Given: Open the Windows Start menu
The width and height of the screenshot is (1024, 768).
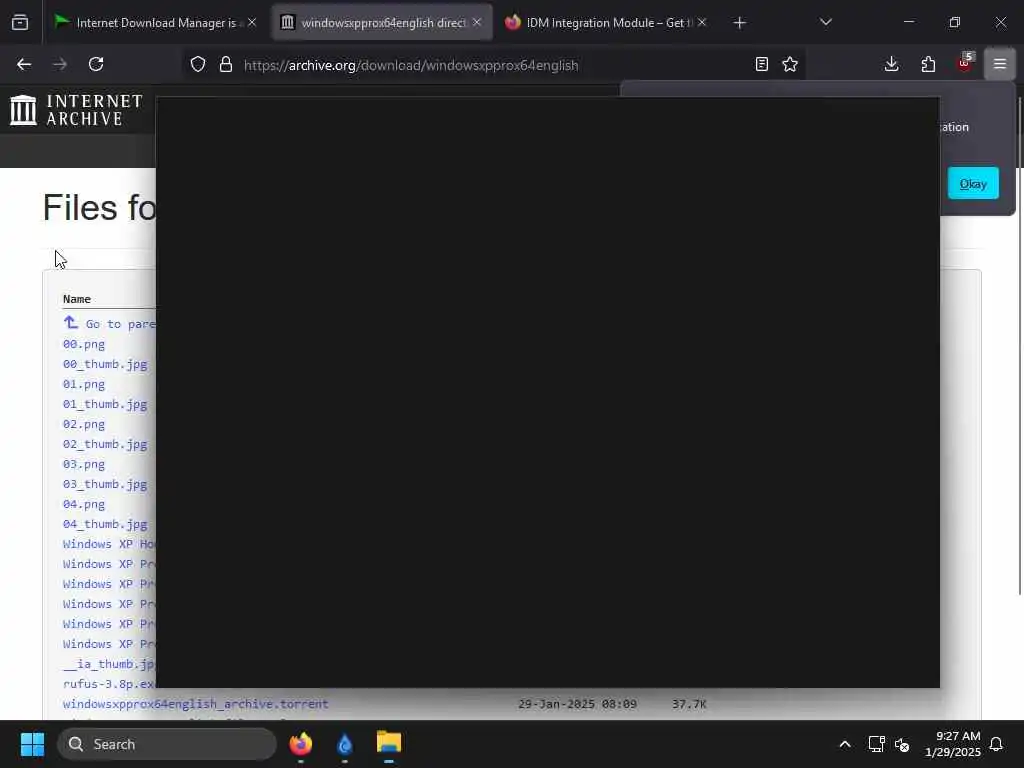Looking at the screenshot, I should (32, 744).
